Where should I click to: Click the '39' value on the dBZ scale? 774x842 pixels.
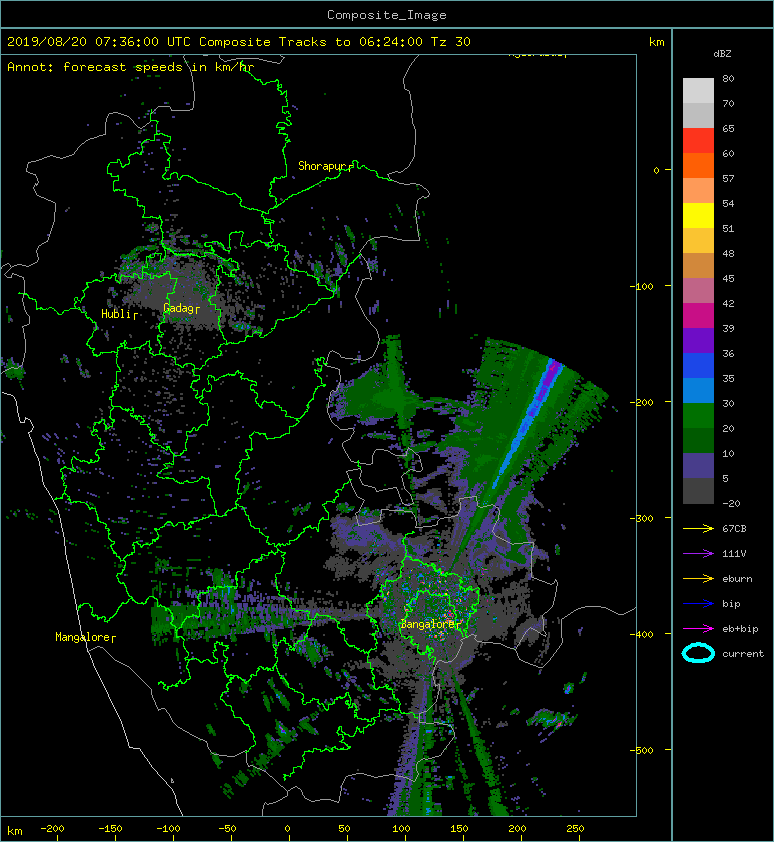click(x=728, y=328)
